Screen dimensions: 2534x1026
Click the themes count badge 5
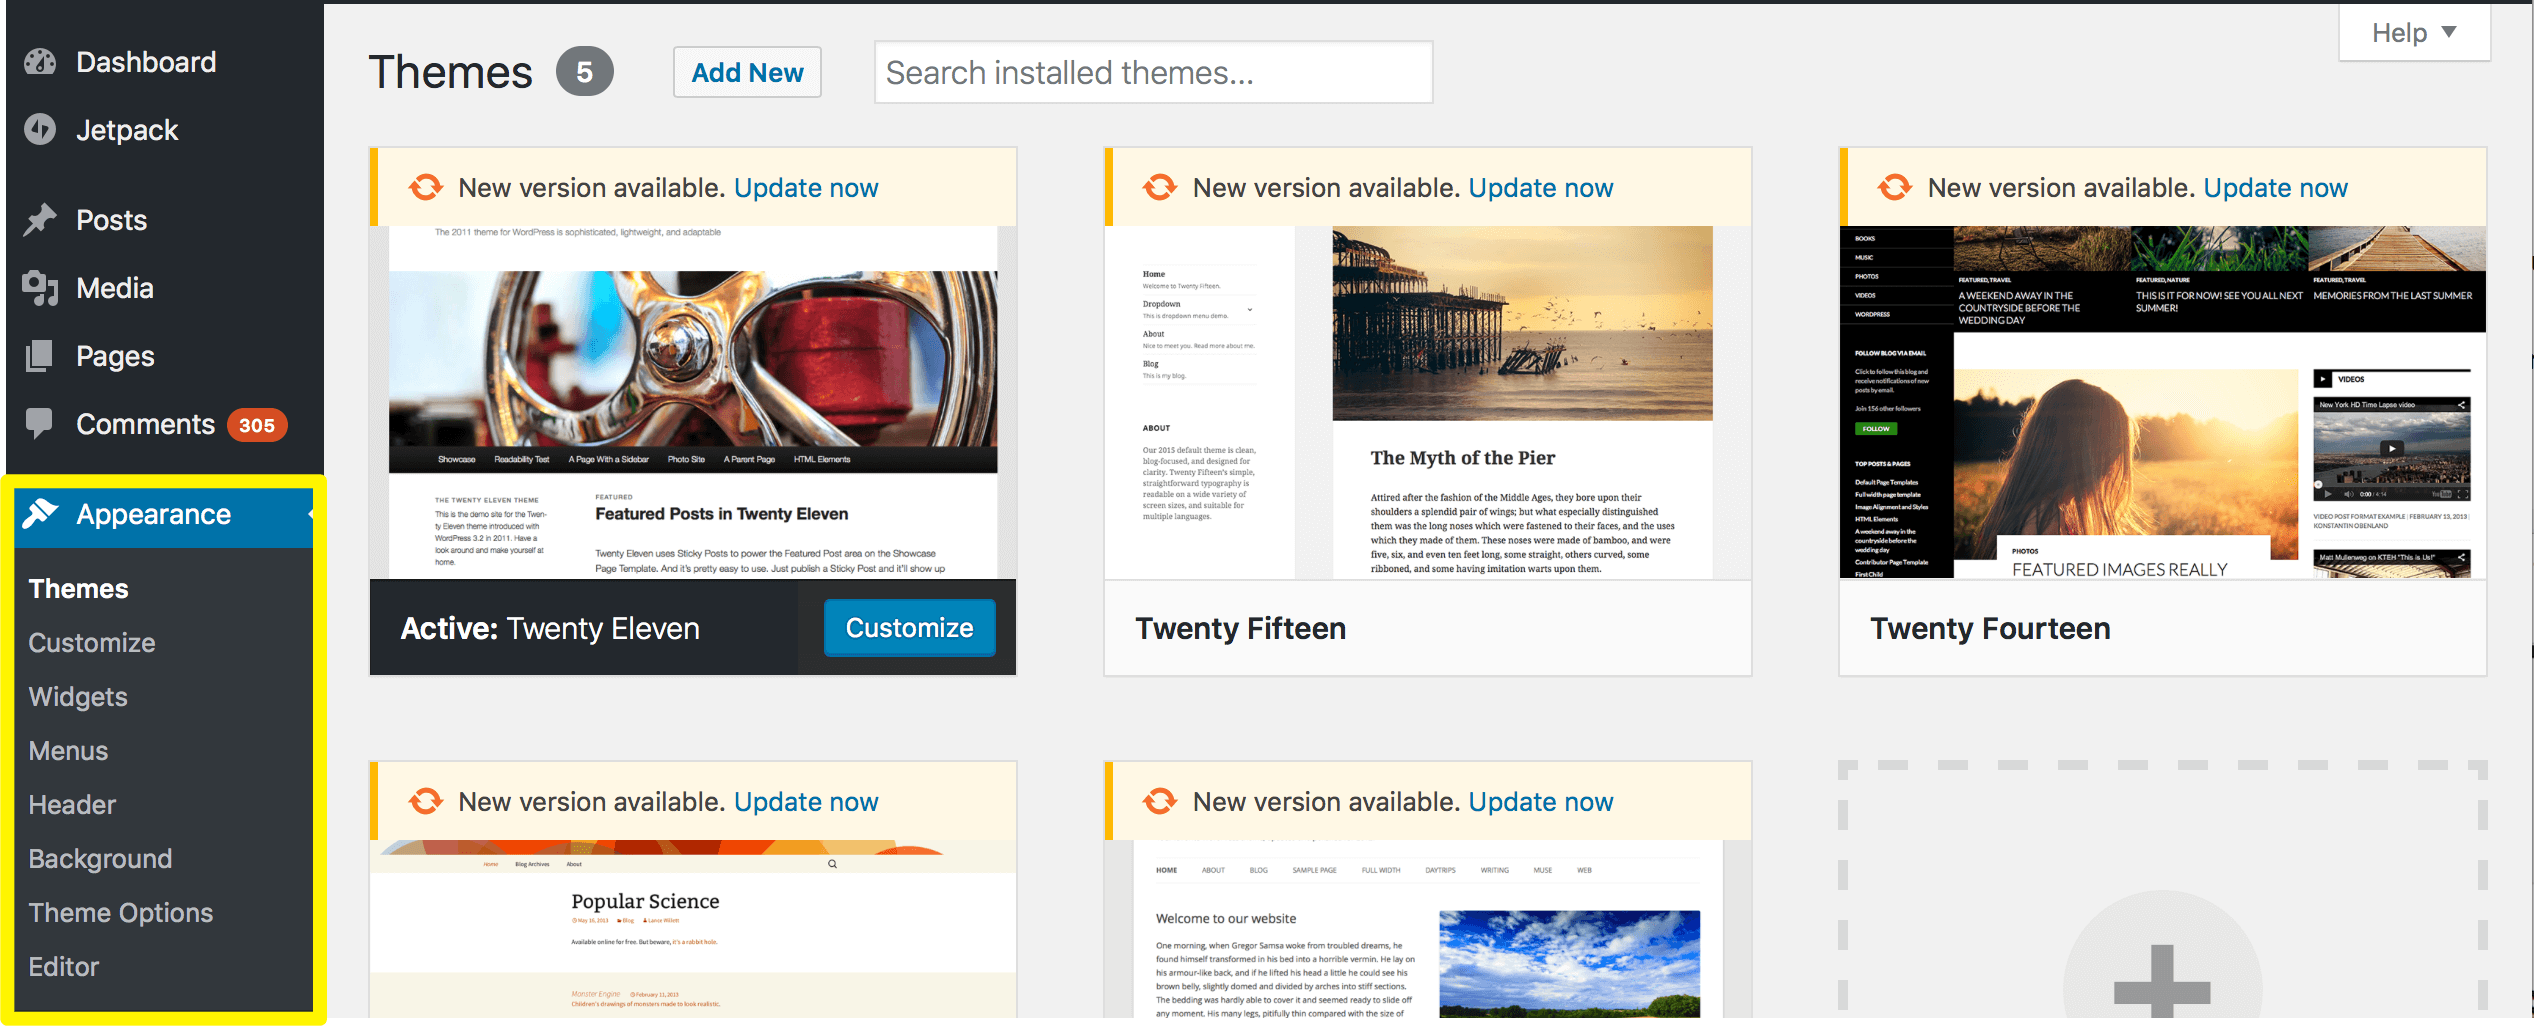pos(585,72)
